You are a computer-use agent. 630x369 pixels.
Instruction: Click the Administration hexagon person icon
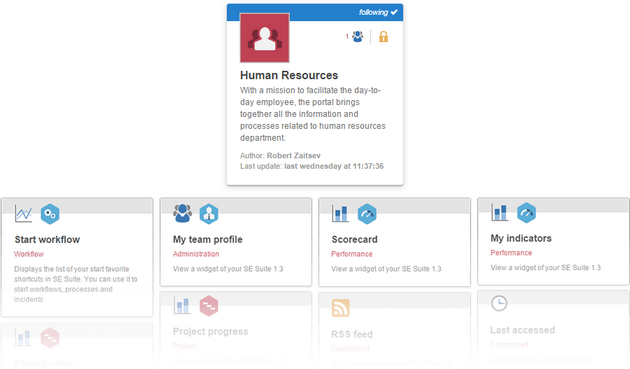coord(209,214)
